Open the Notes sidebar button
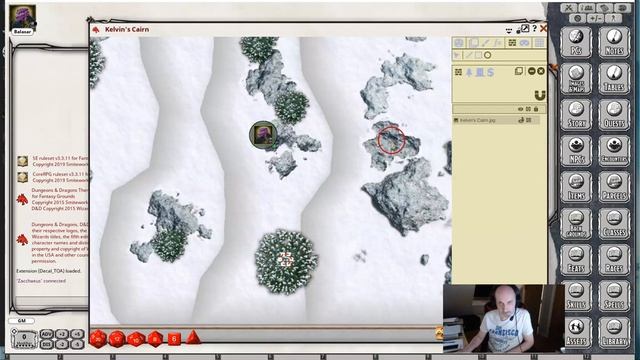The image size is (640, 360). coord(614,42)
